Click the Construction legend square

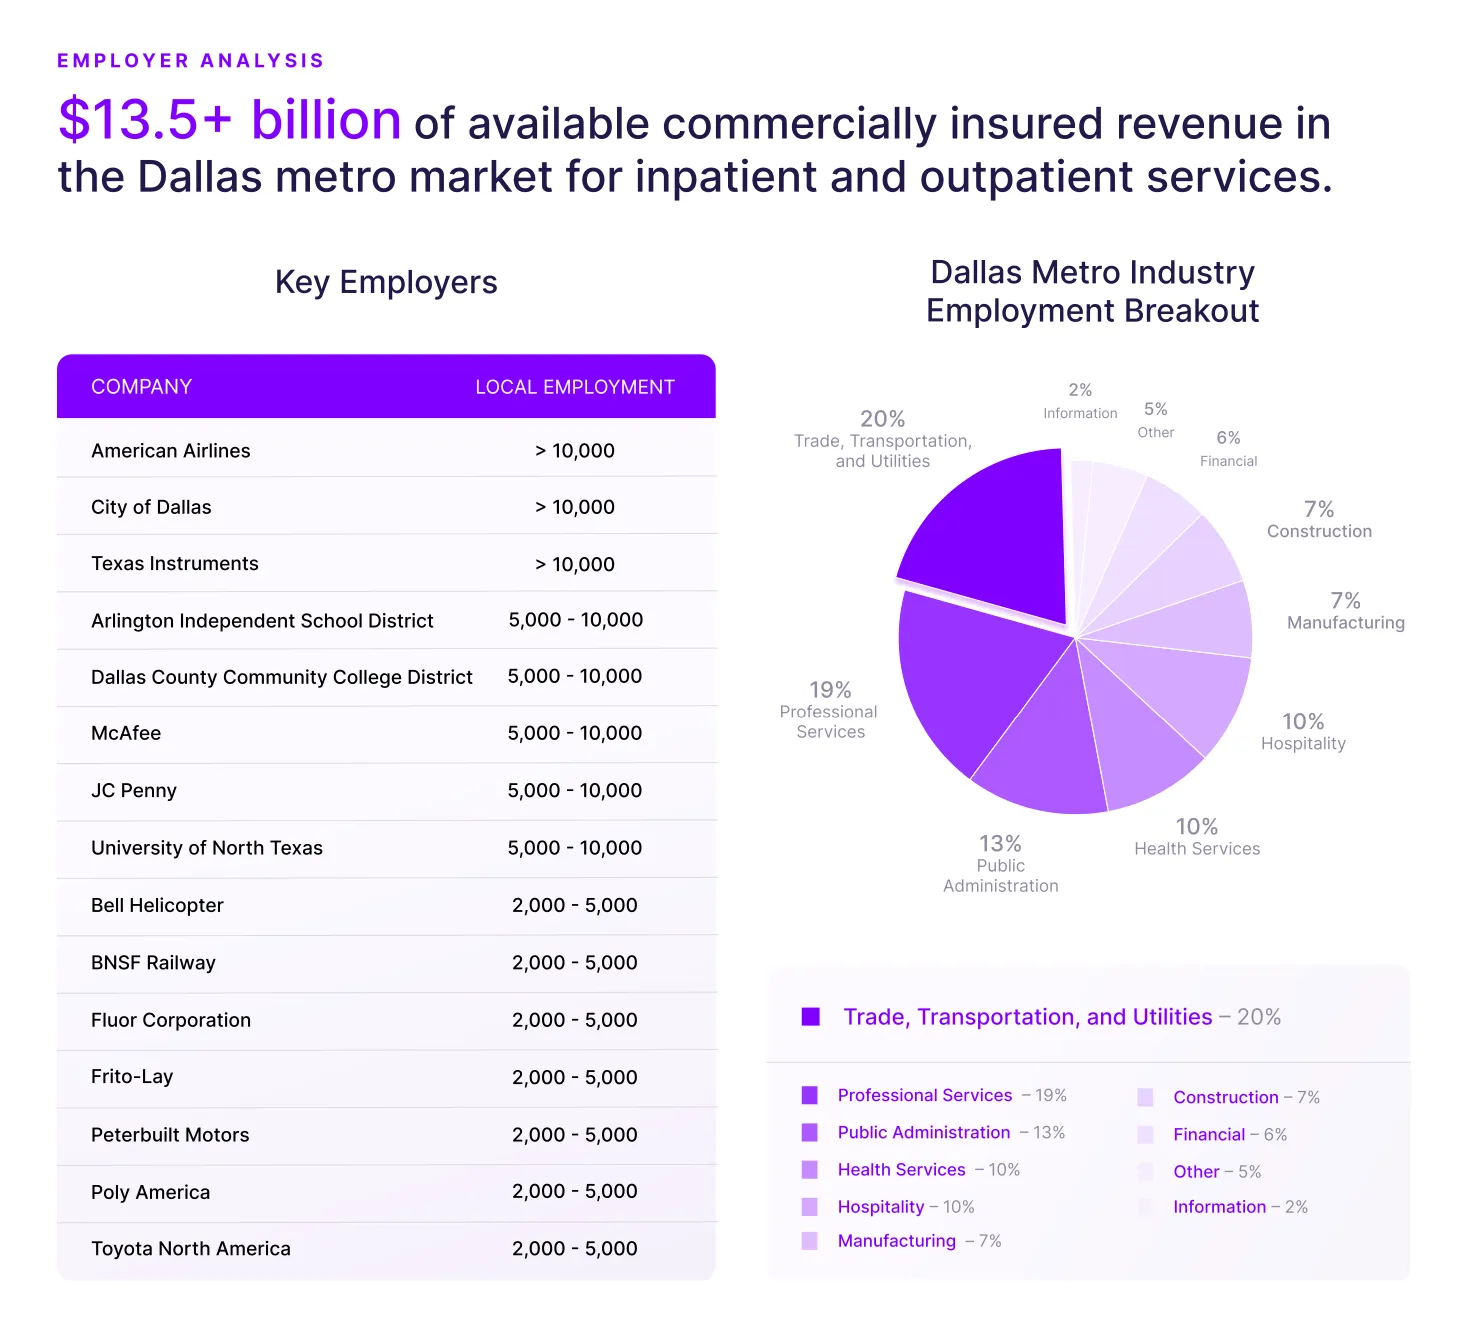click(1145, 1097)
